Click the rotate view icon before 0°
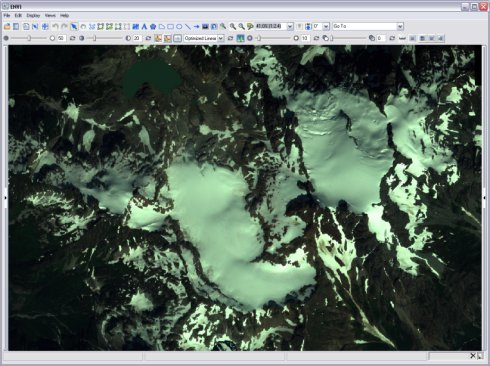This screenshot has height=366, width=490. pyautogui.click(x=308, y=26)
